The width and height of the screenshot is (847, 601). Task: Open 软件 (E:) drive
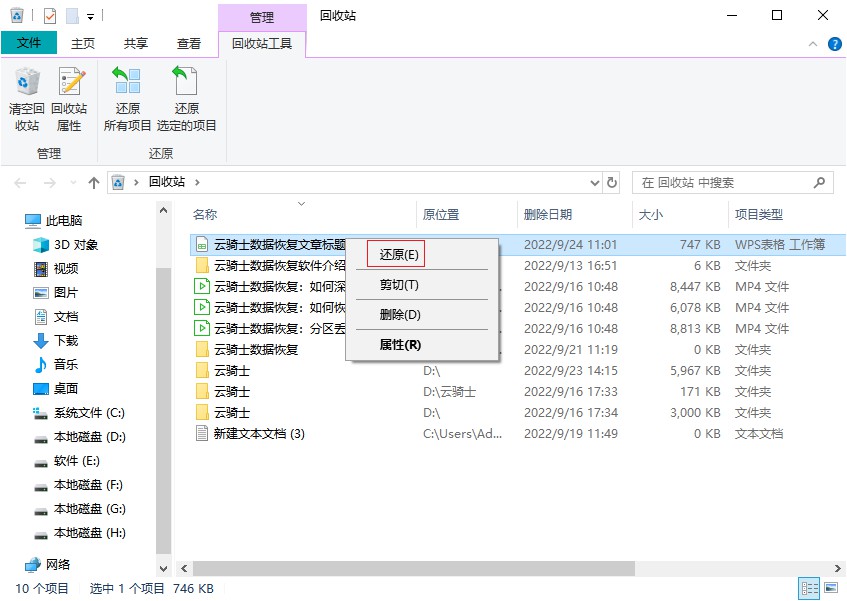(x=66, y=461)
